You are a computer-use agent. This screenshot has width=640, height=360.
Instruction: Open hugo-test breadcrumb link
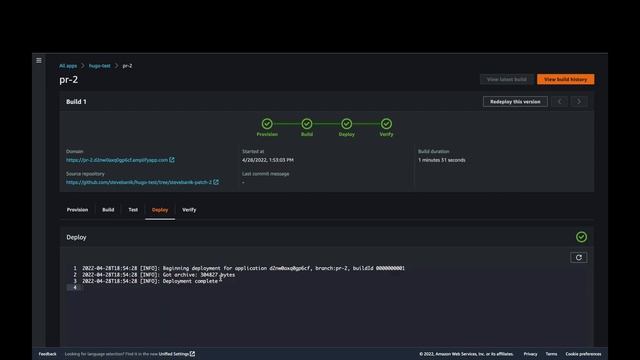tap(100, 66)
